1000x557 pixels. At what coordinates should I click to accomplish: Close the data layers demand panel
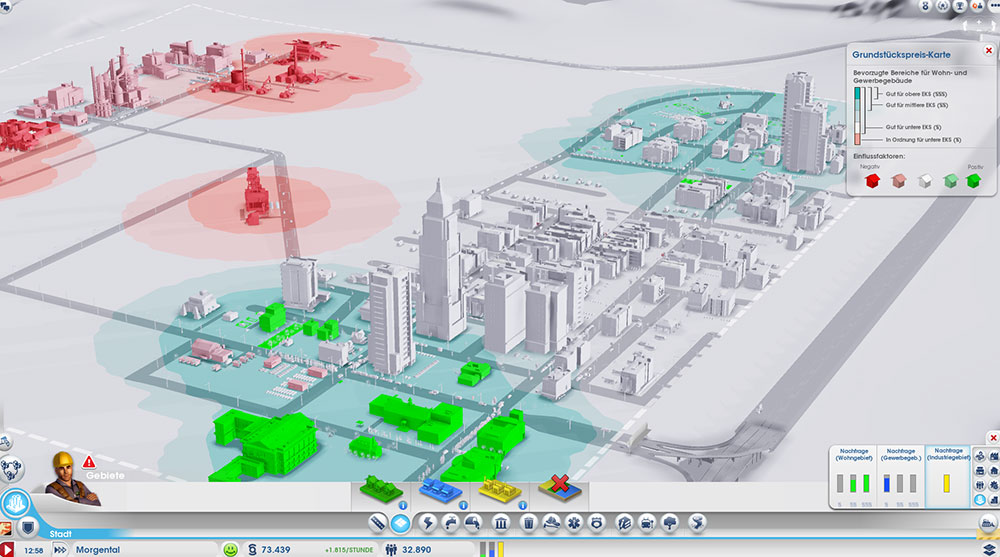(993, 438)
